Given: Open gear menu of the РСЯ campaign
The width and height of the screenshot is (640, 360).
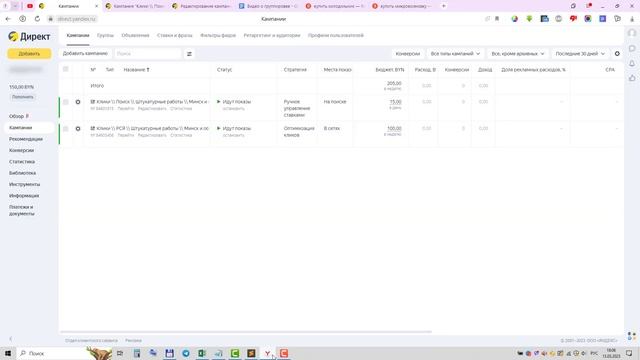Looking at the screenshot, I should [78, 129].
